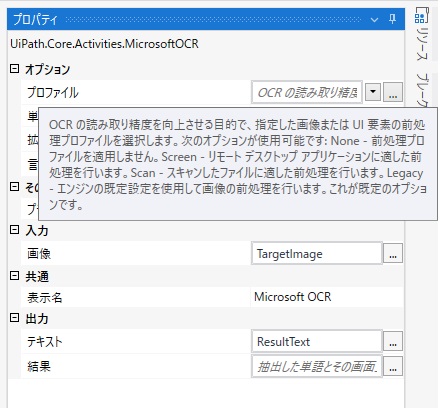Collapse the オプション section
The width and height of the screenshot is (440, 408).
click(14, 69)
